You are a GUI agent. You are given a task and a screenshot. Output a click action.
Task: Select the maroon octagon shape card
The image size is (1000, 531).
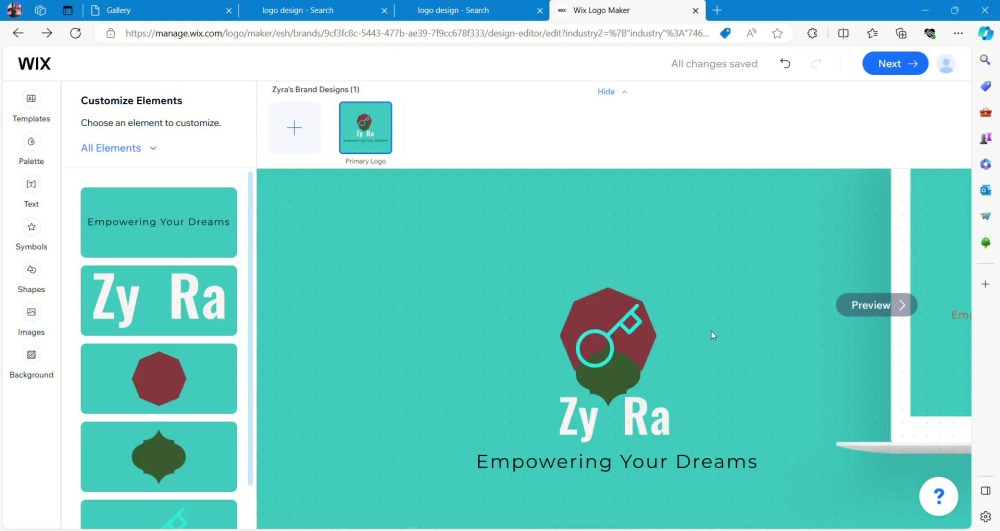(159, 379)
